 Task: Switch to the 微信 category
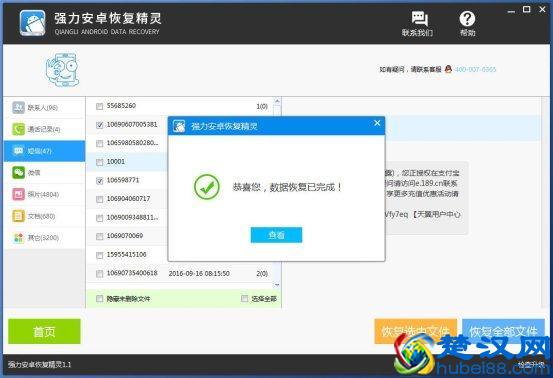[44, 173]
